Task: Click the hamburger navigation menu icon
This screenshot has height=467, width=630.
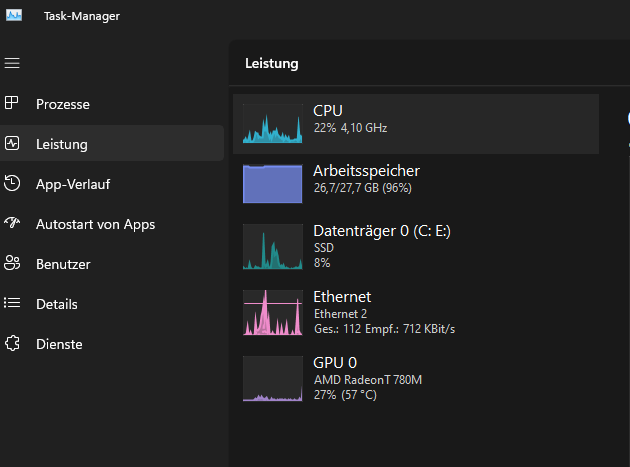Action: 12,63
